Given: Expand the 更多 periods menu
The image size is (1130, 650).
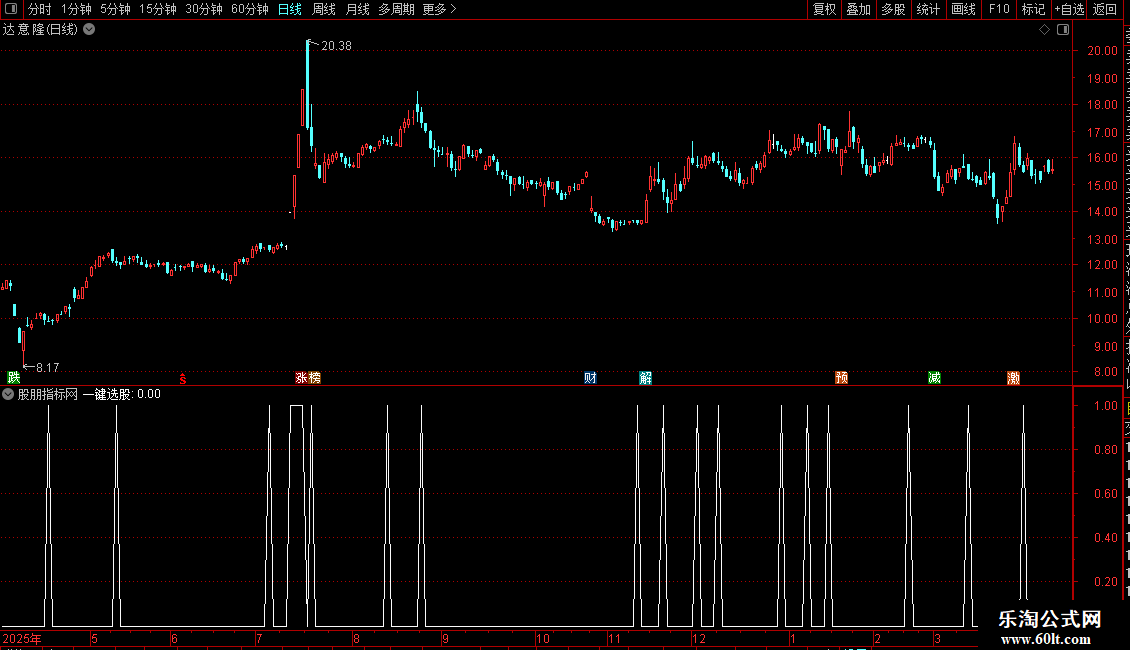Looking at the screenshot, I should pos(439,9).
